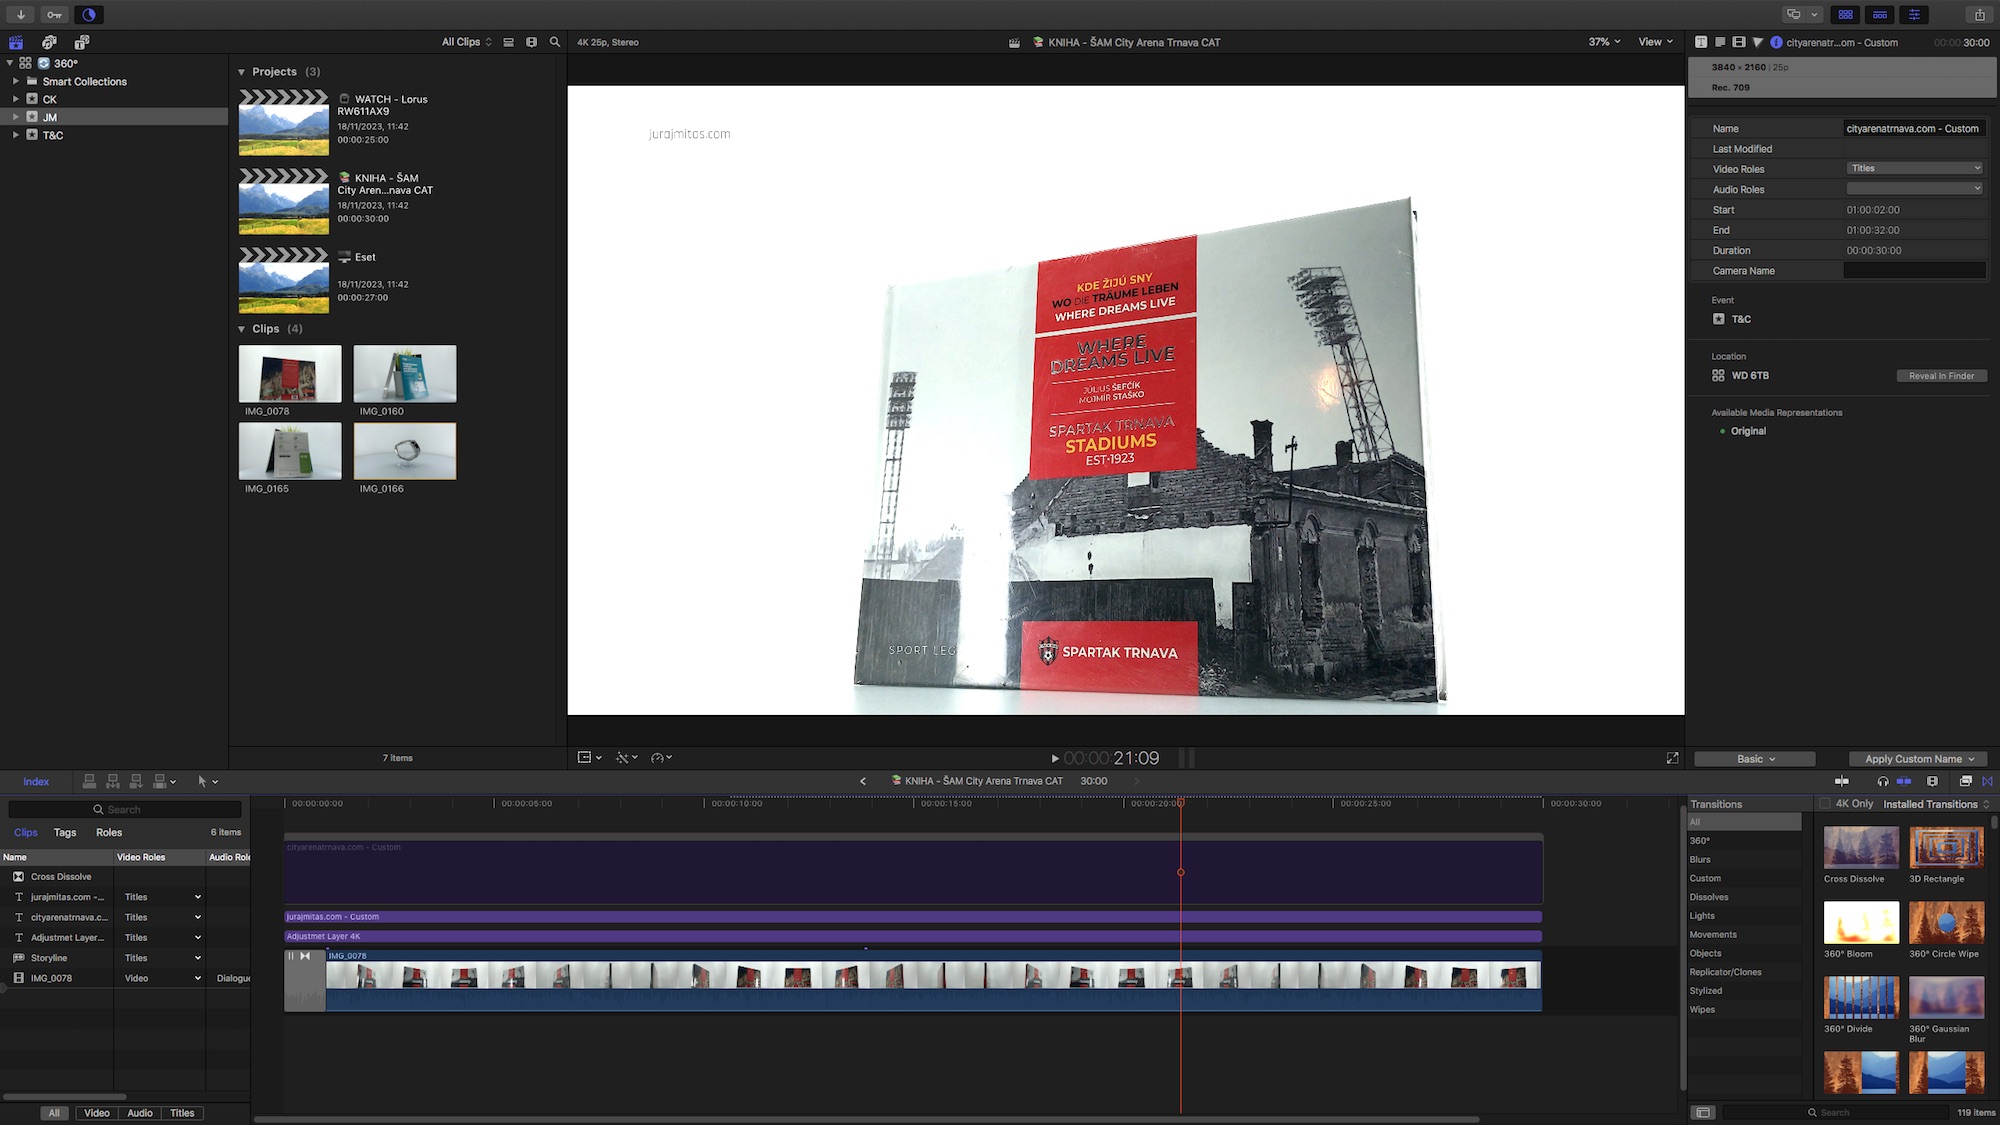2000x1125 pixels.
Task: Collapse the Projects section
Action: coord(241,72)
